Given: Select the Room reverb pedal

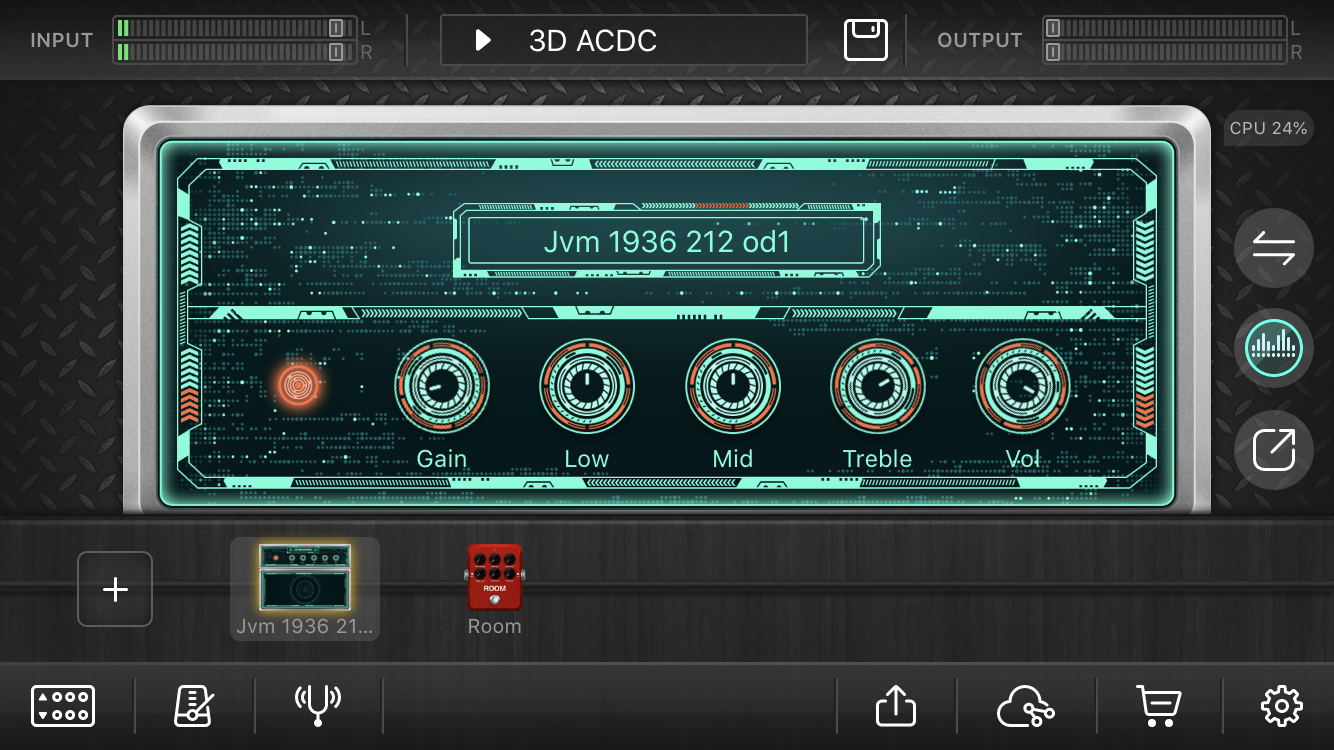Looking at the screenshot, I should (x=495, y=590).
